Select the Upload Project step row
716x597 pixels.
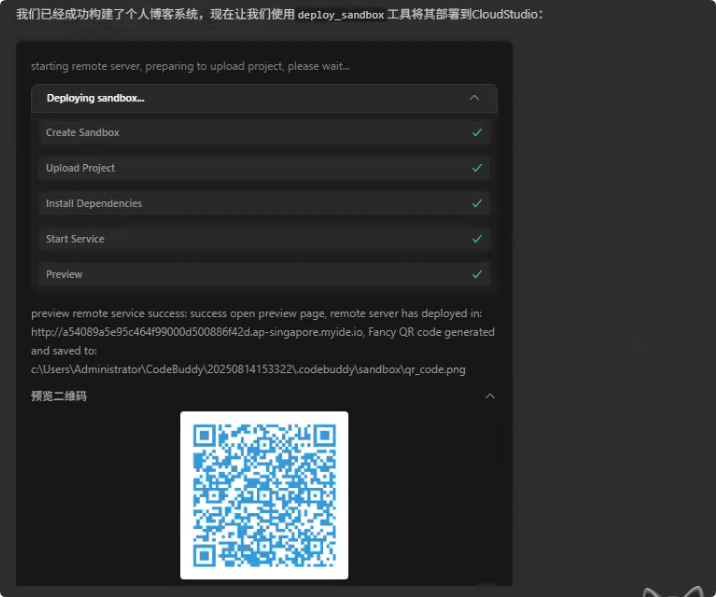coord(264,168)
